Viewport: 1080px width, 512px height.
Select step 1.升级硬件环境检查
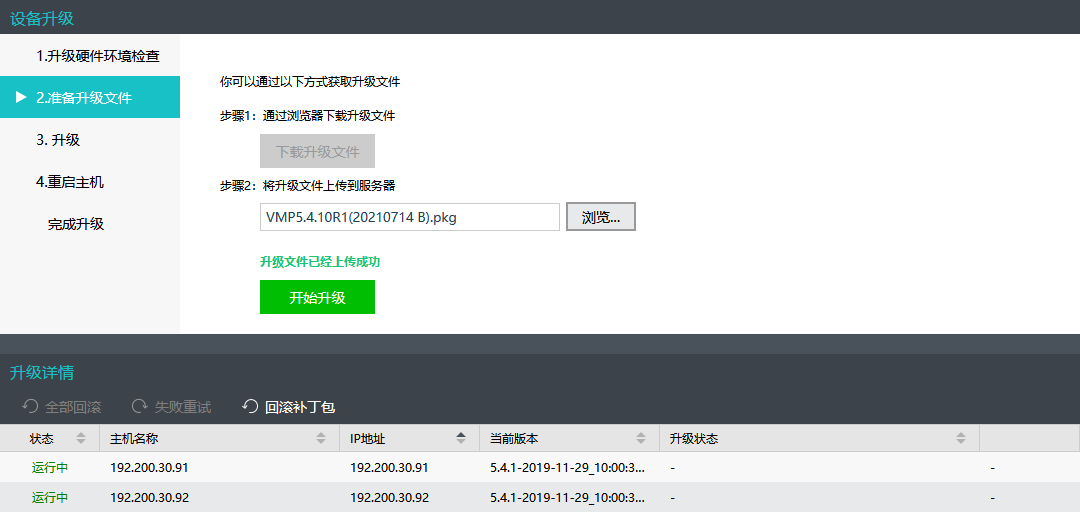pos(97,56)
